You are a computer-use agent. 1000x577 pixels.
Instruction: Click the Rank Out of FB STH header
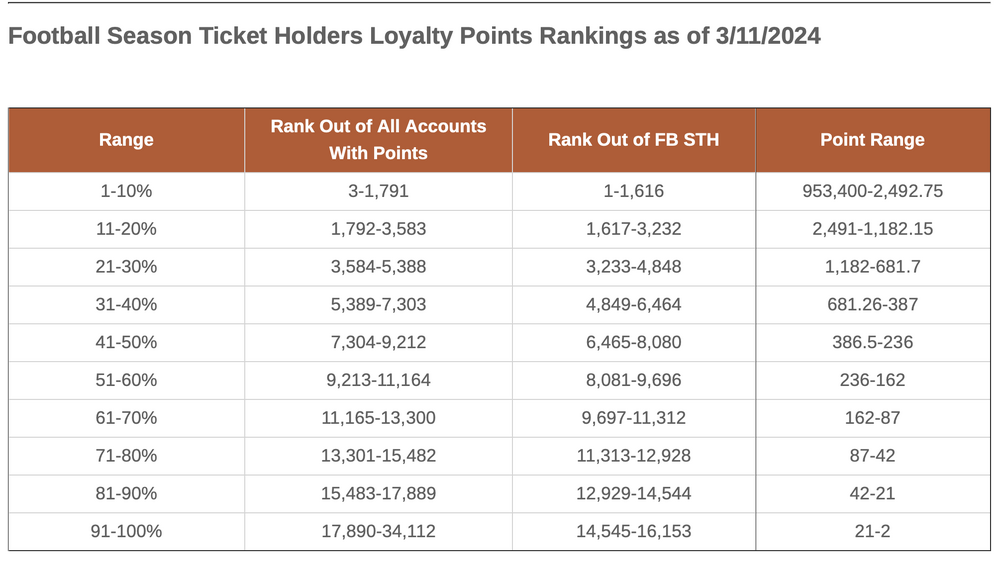coord(633,140)
